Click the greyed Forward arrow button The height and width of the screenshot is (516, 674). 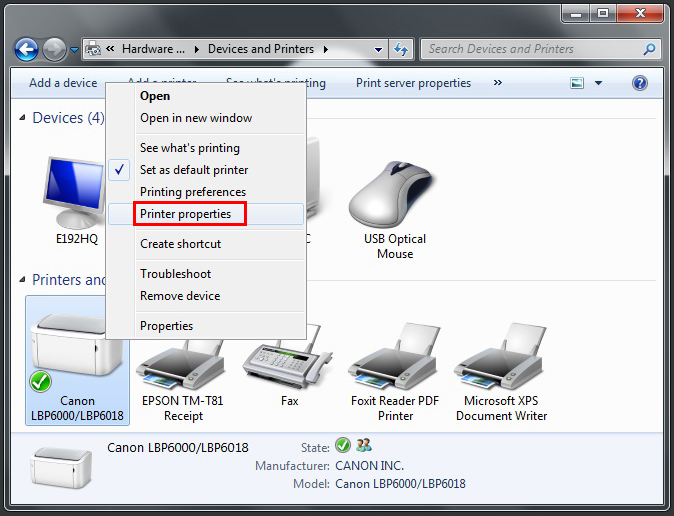click(54, 50)
